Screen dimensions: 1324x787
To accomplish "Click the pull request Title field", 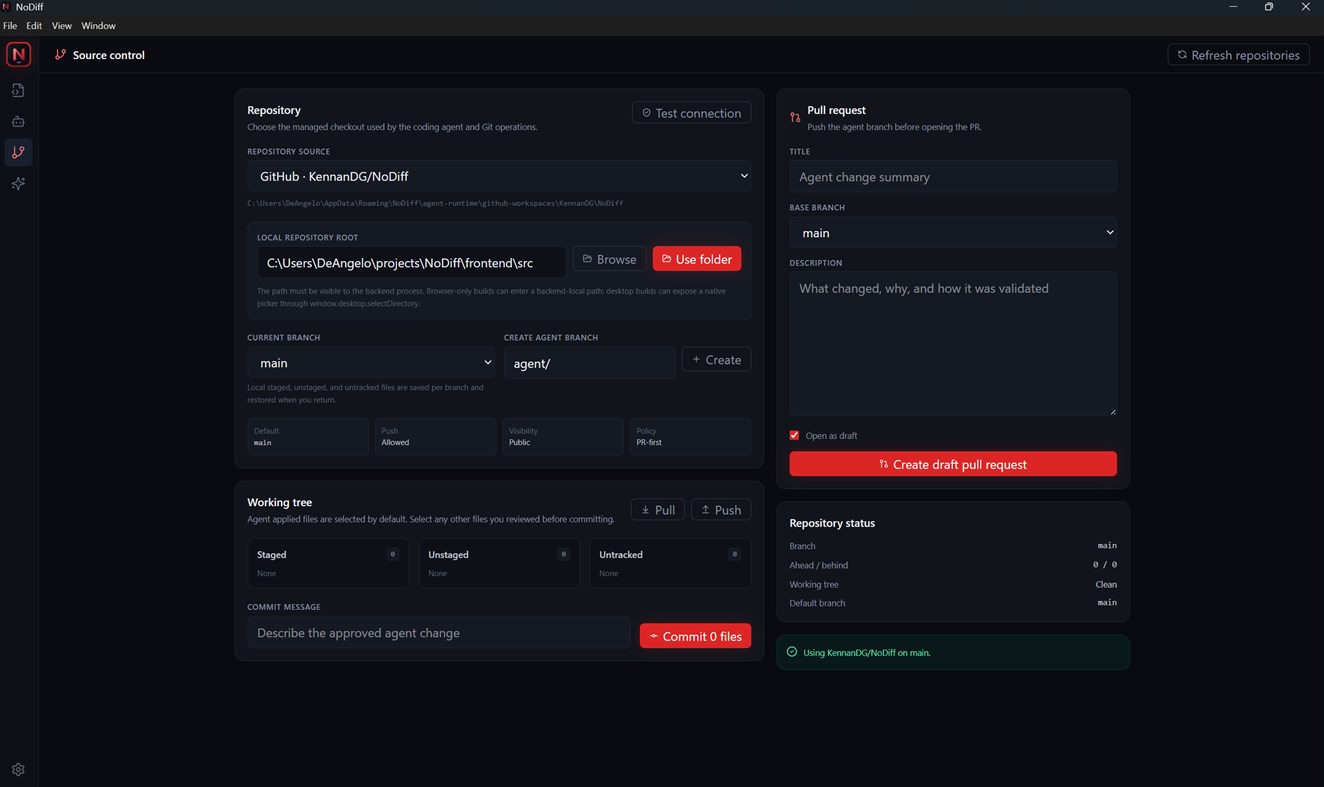I will coord(953,177).
